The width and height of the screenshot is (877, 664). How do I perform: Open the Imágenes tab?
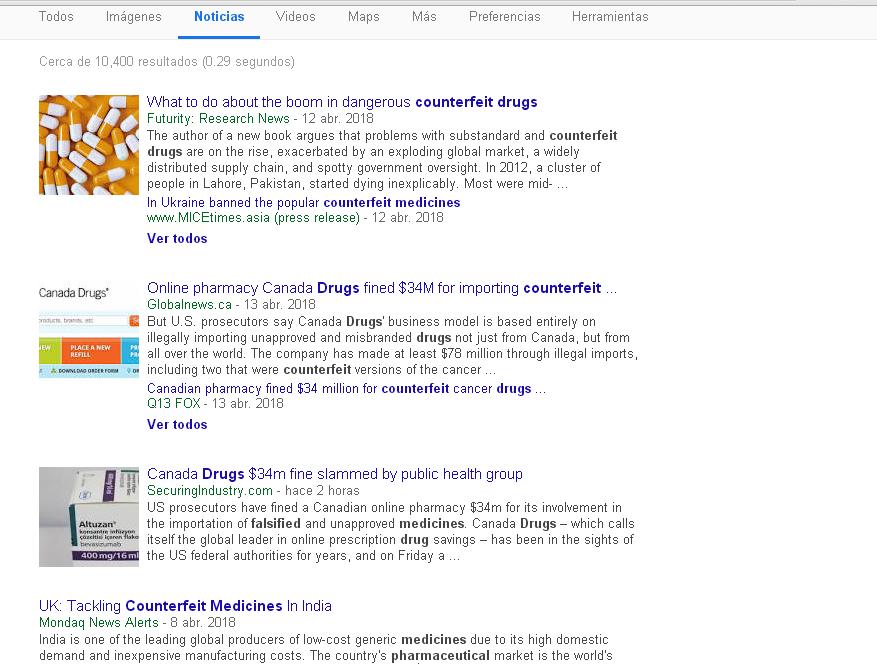(134, 17)
